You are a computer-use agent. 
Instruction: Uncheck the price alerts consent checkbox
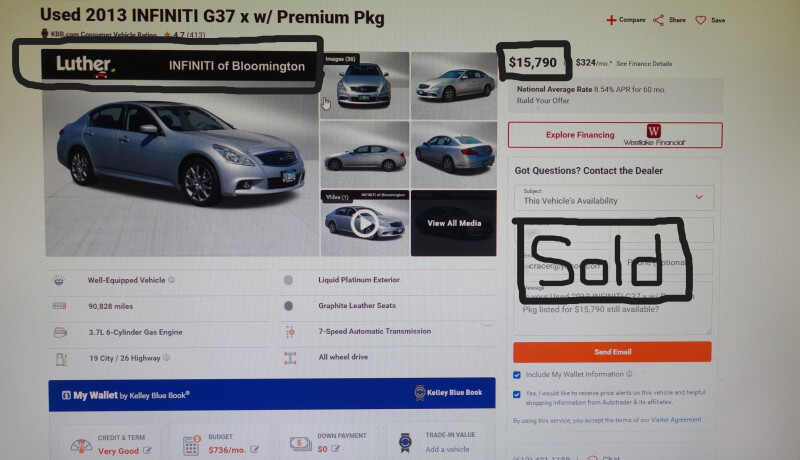pos(516,394)
